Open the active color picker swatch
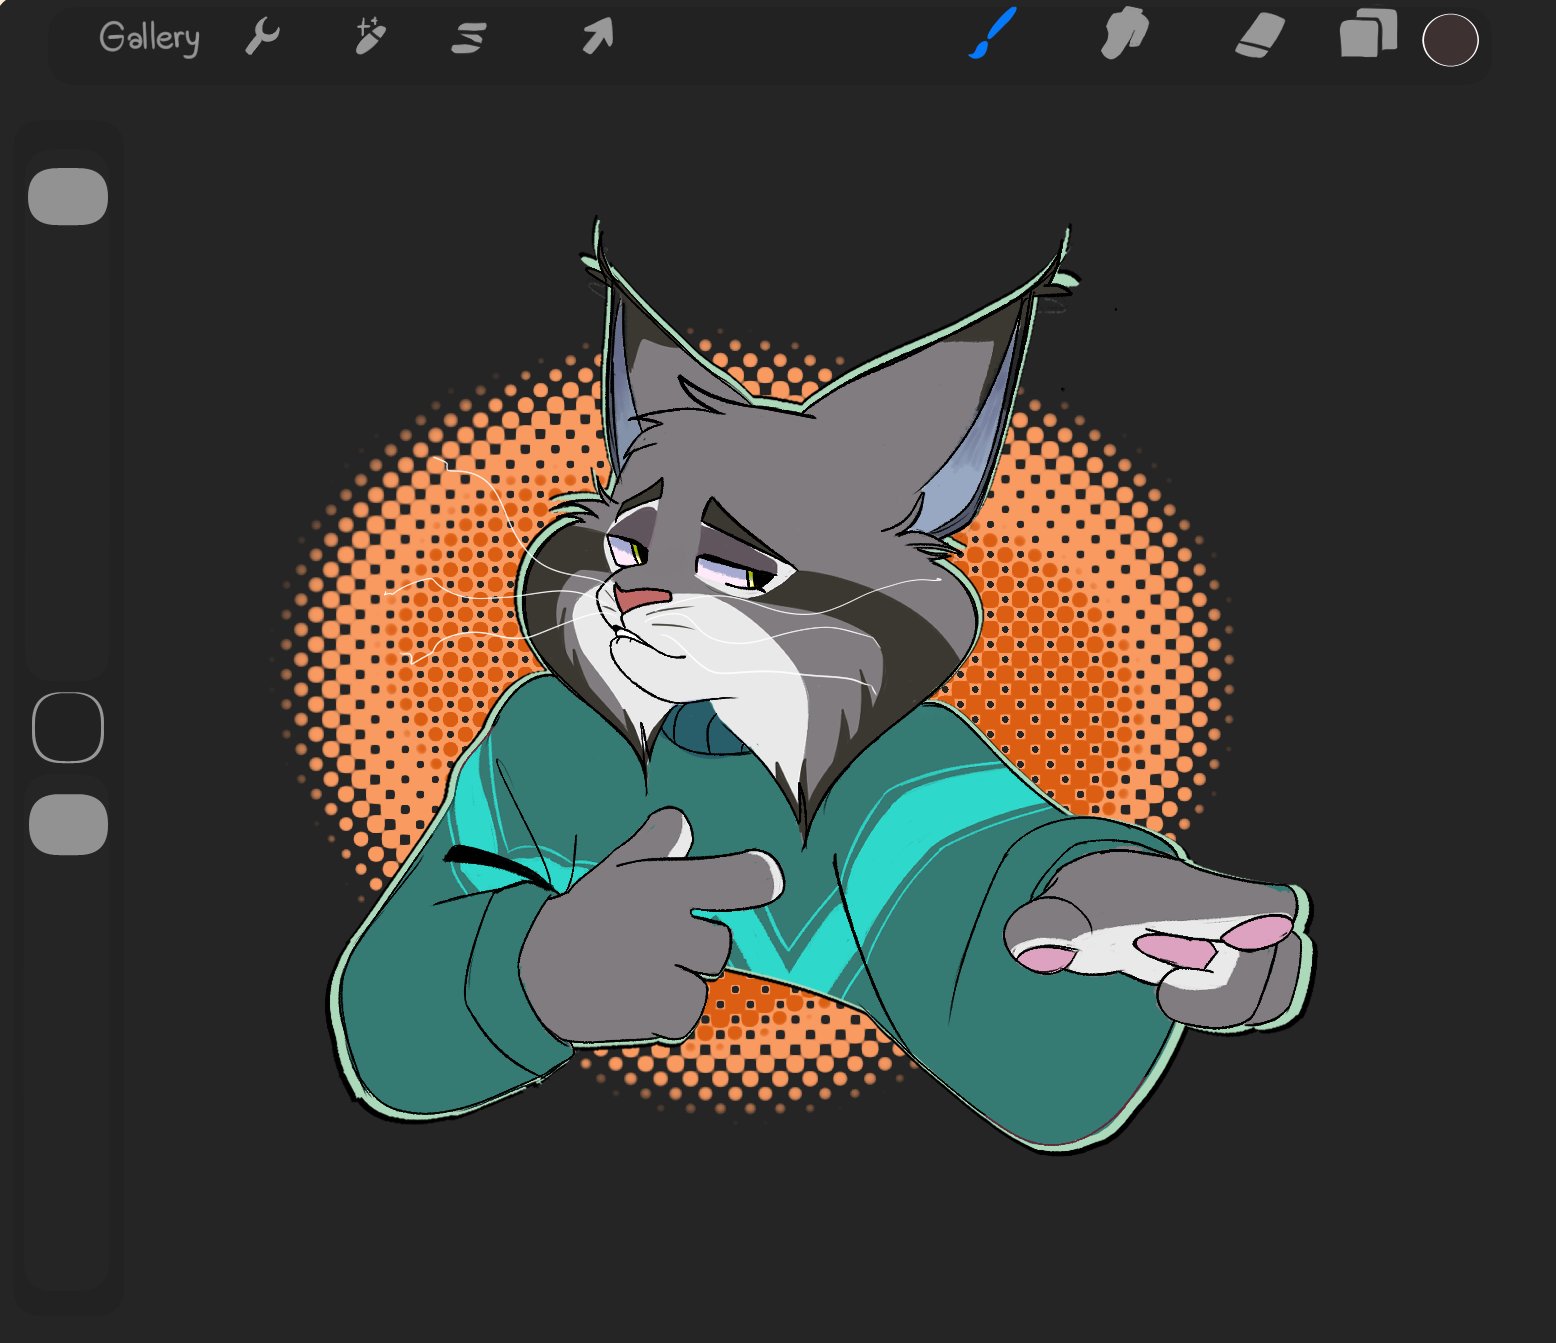Image resolution: width=1556 pixels, height=1343 pixels. (x=1450, y=40)
